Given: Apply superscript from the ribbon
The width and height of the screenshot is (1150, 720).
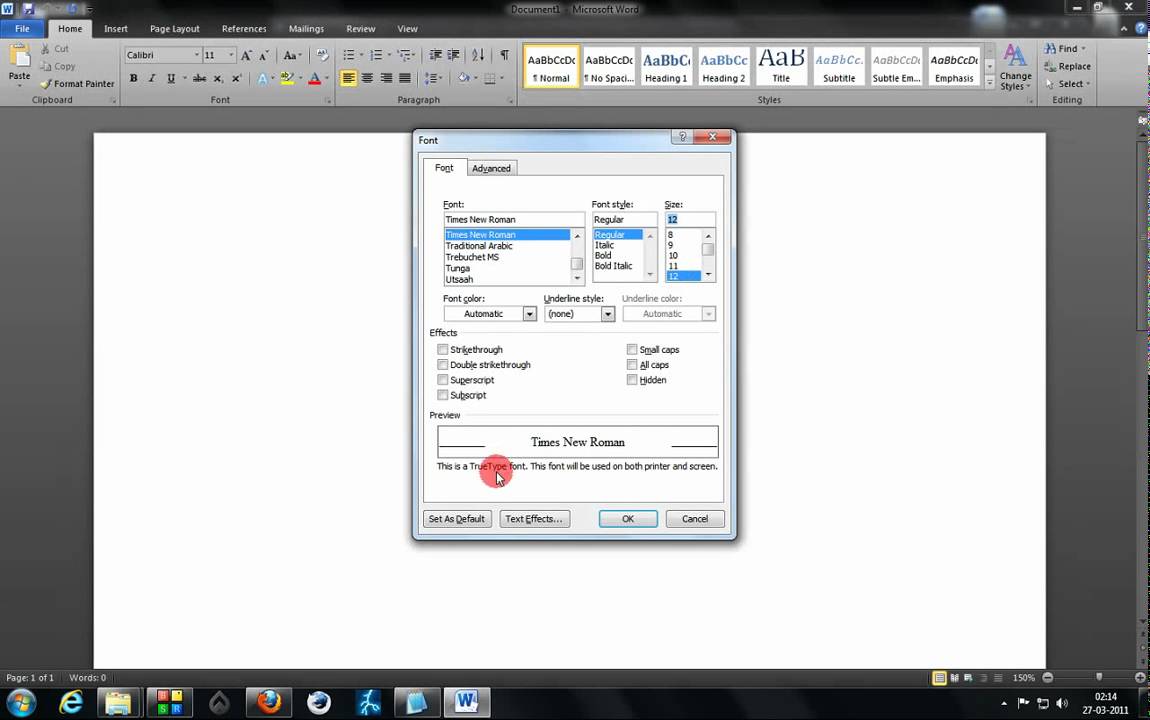Looking at the screenshot, I should [x=236, y=78].
